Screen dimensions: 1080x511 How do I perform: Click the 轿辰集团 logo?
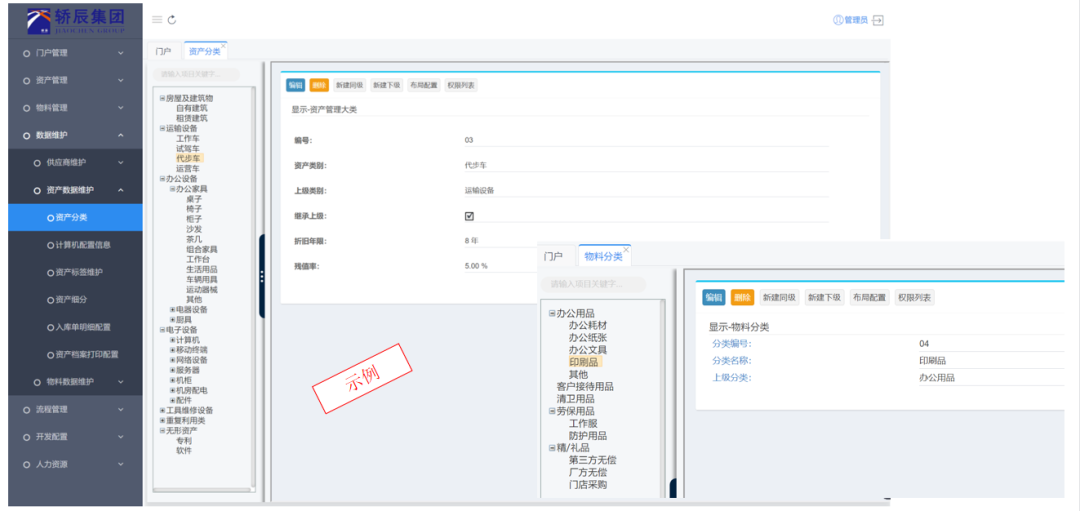click(75, 19)
